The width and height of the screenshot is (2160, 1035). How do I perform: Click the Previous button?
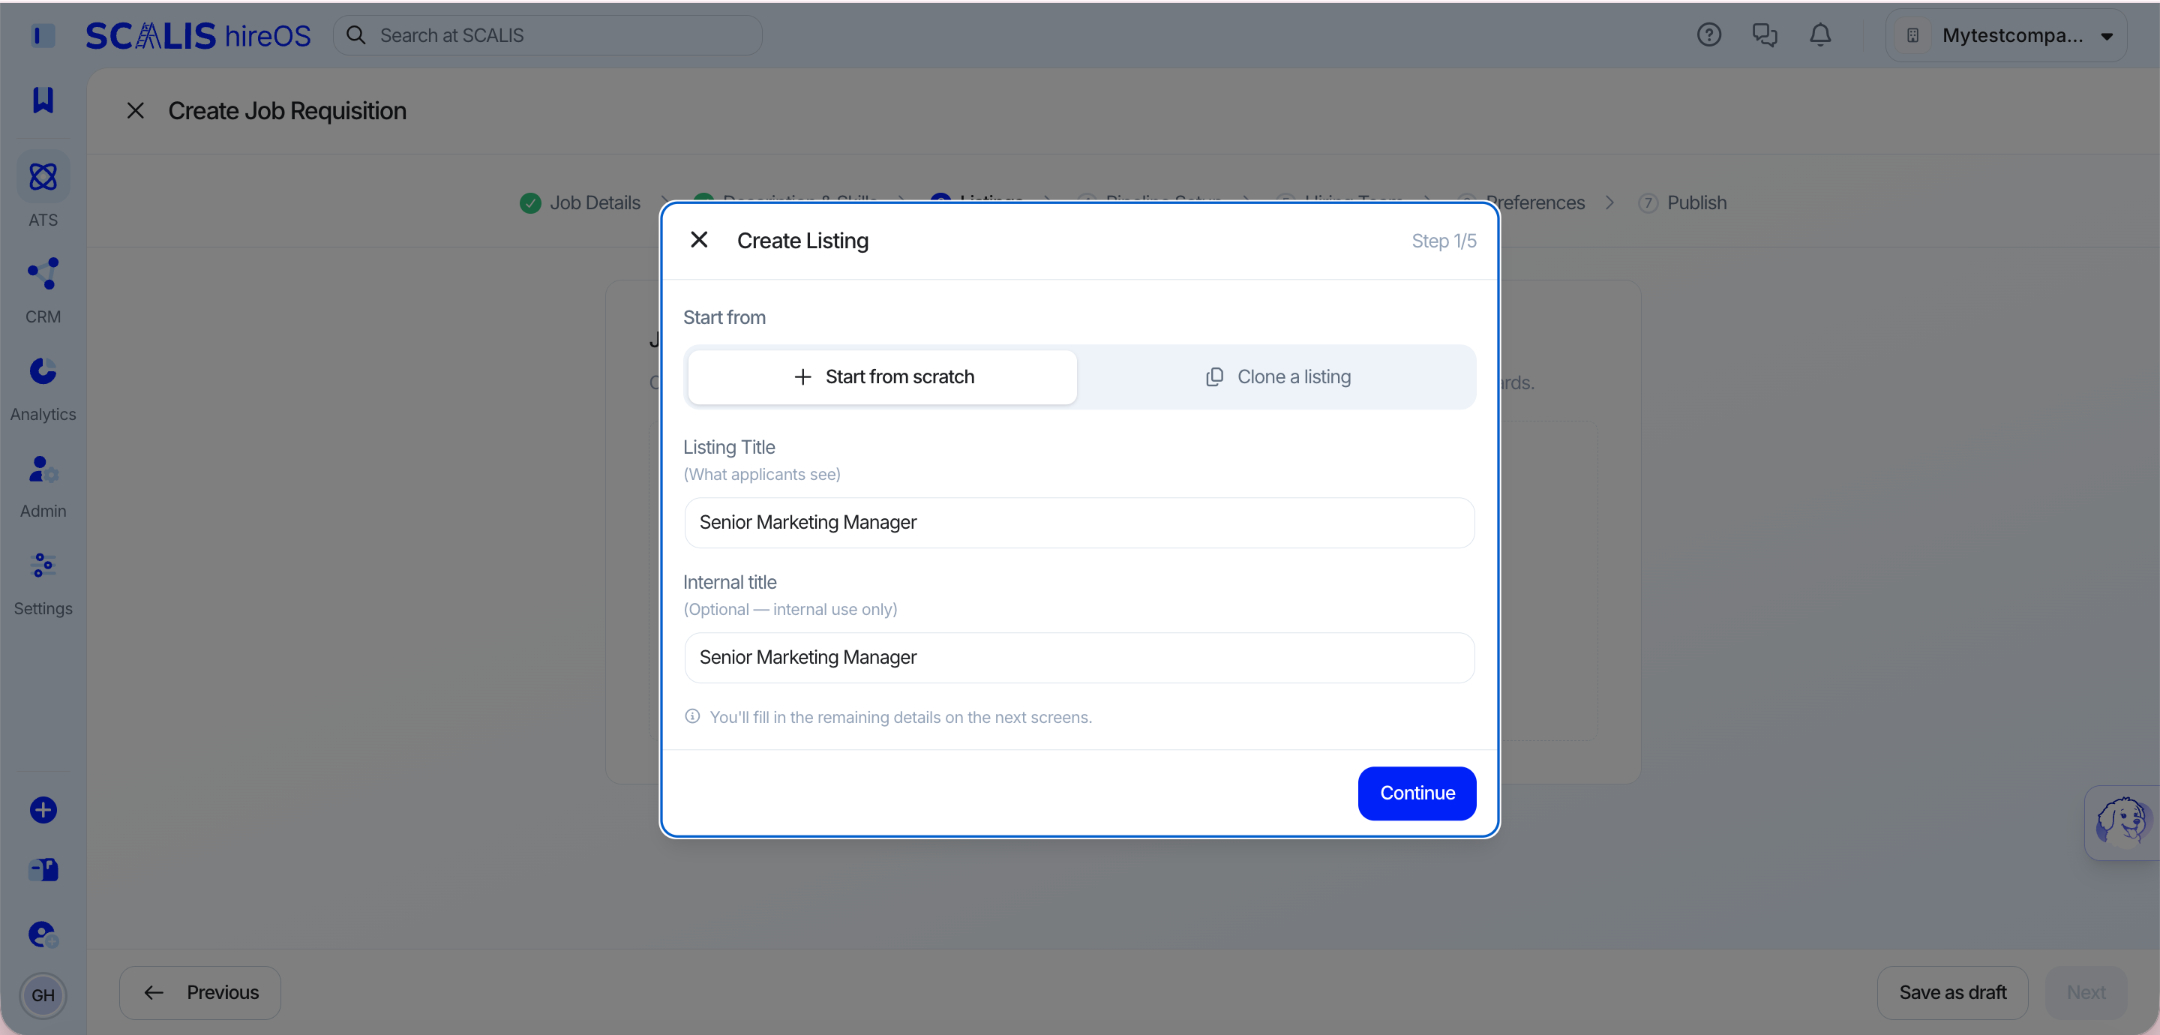[200, 993]
